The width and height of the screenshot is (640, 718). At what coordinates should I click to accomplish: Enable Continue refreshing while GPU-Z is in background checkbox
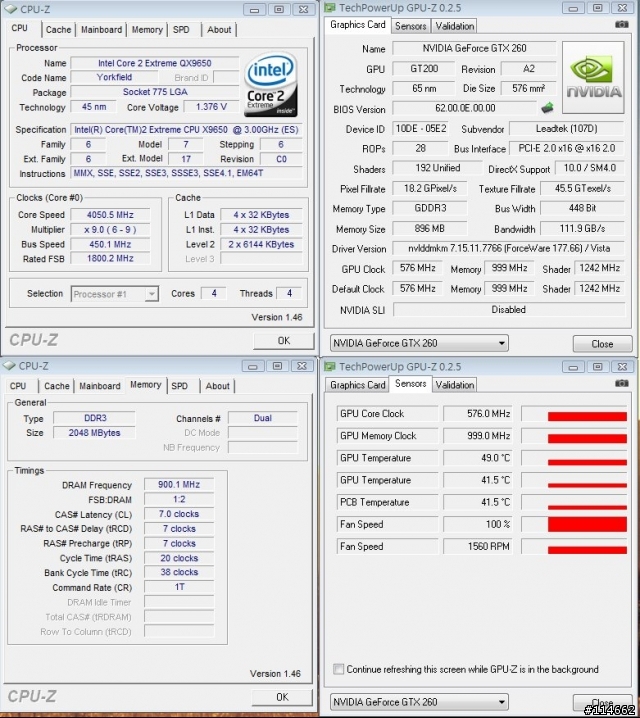pyautogui.click(x=338, y=669)
